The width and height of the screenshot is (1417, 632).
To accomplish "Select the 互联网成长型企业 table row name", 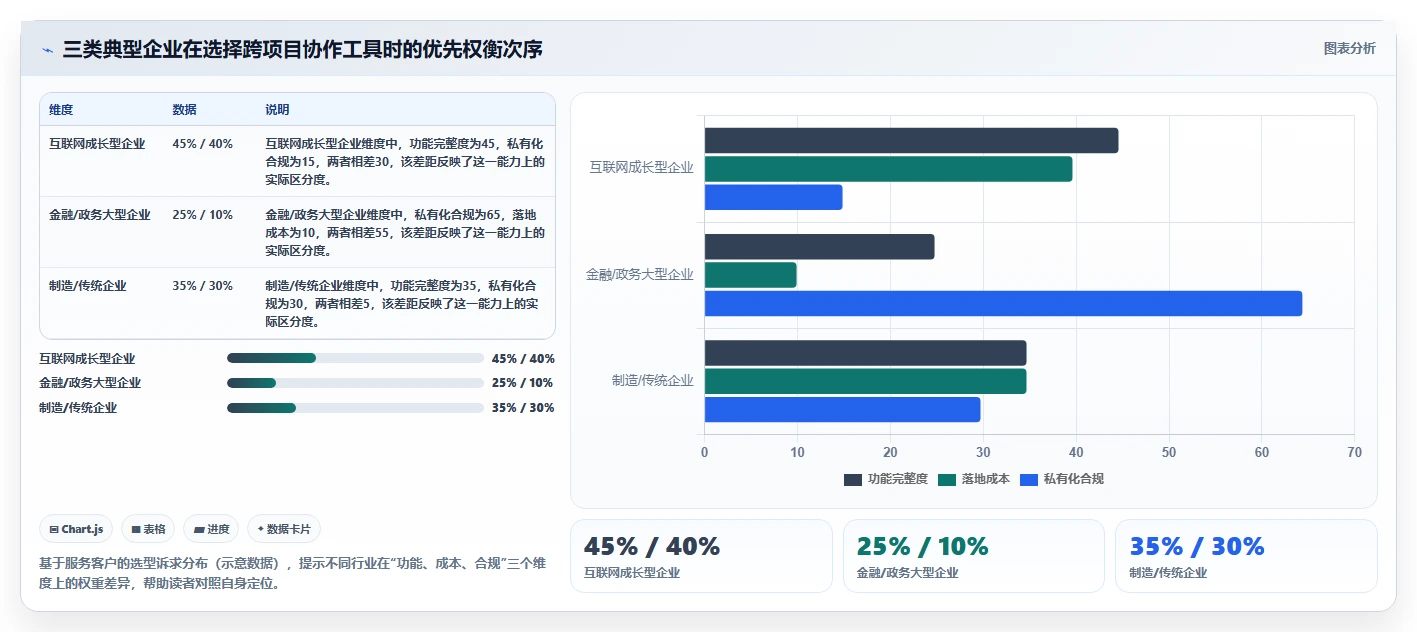I will pyautogui.click(x=97, y=144).
